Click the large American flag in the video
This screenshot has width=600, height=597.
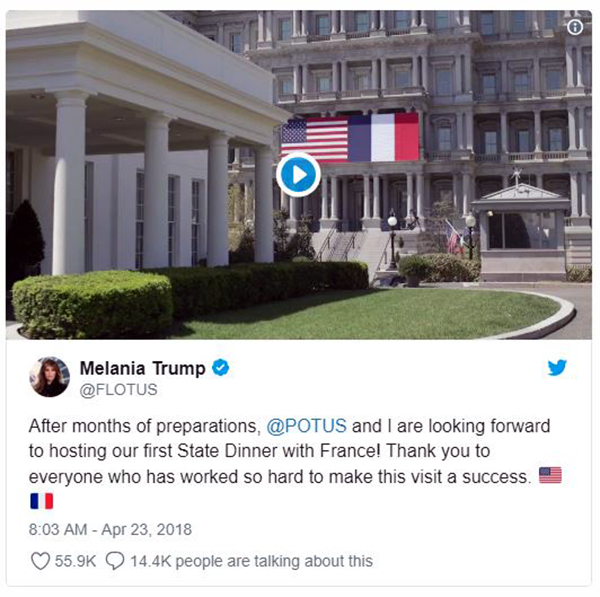(315, 139)
